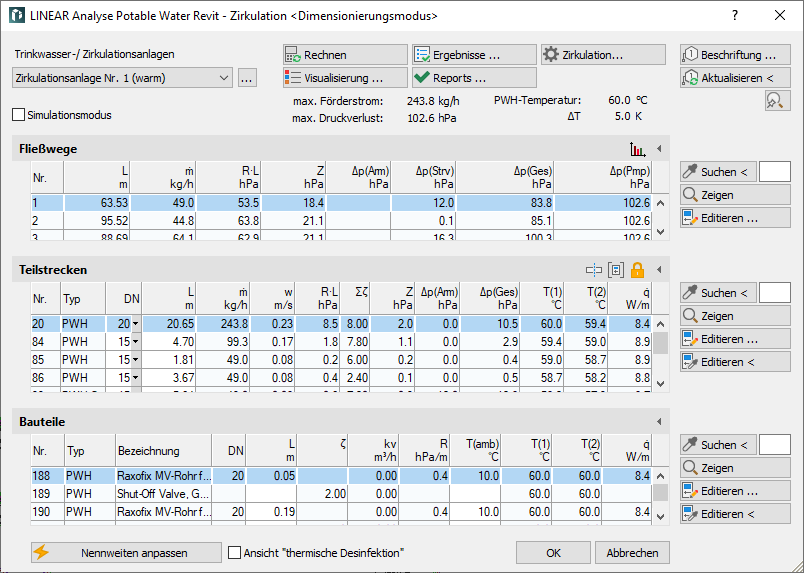The height and width of the screenshot is (573, 804).
Task: Open Reports dialog
Action: [x=474, y=77]
